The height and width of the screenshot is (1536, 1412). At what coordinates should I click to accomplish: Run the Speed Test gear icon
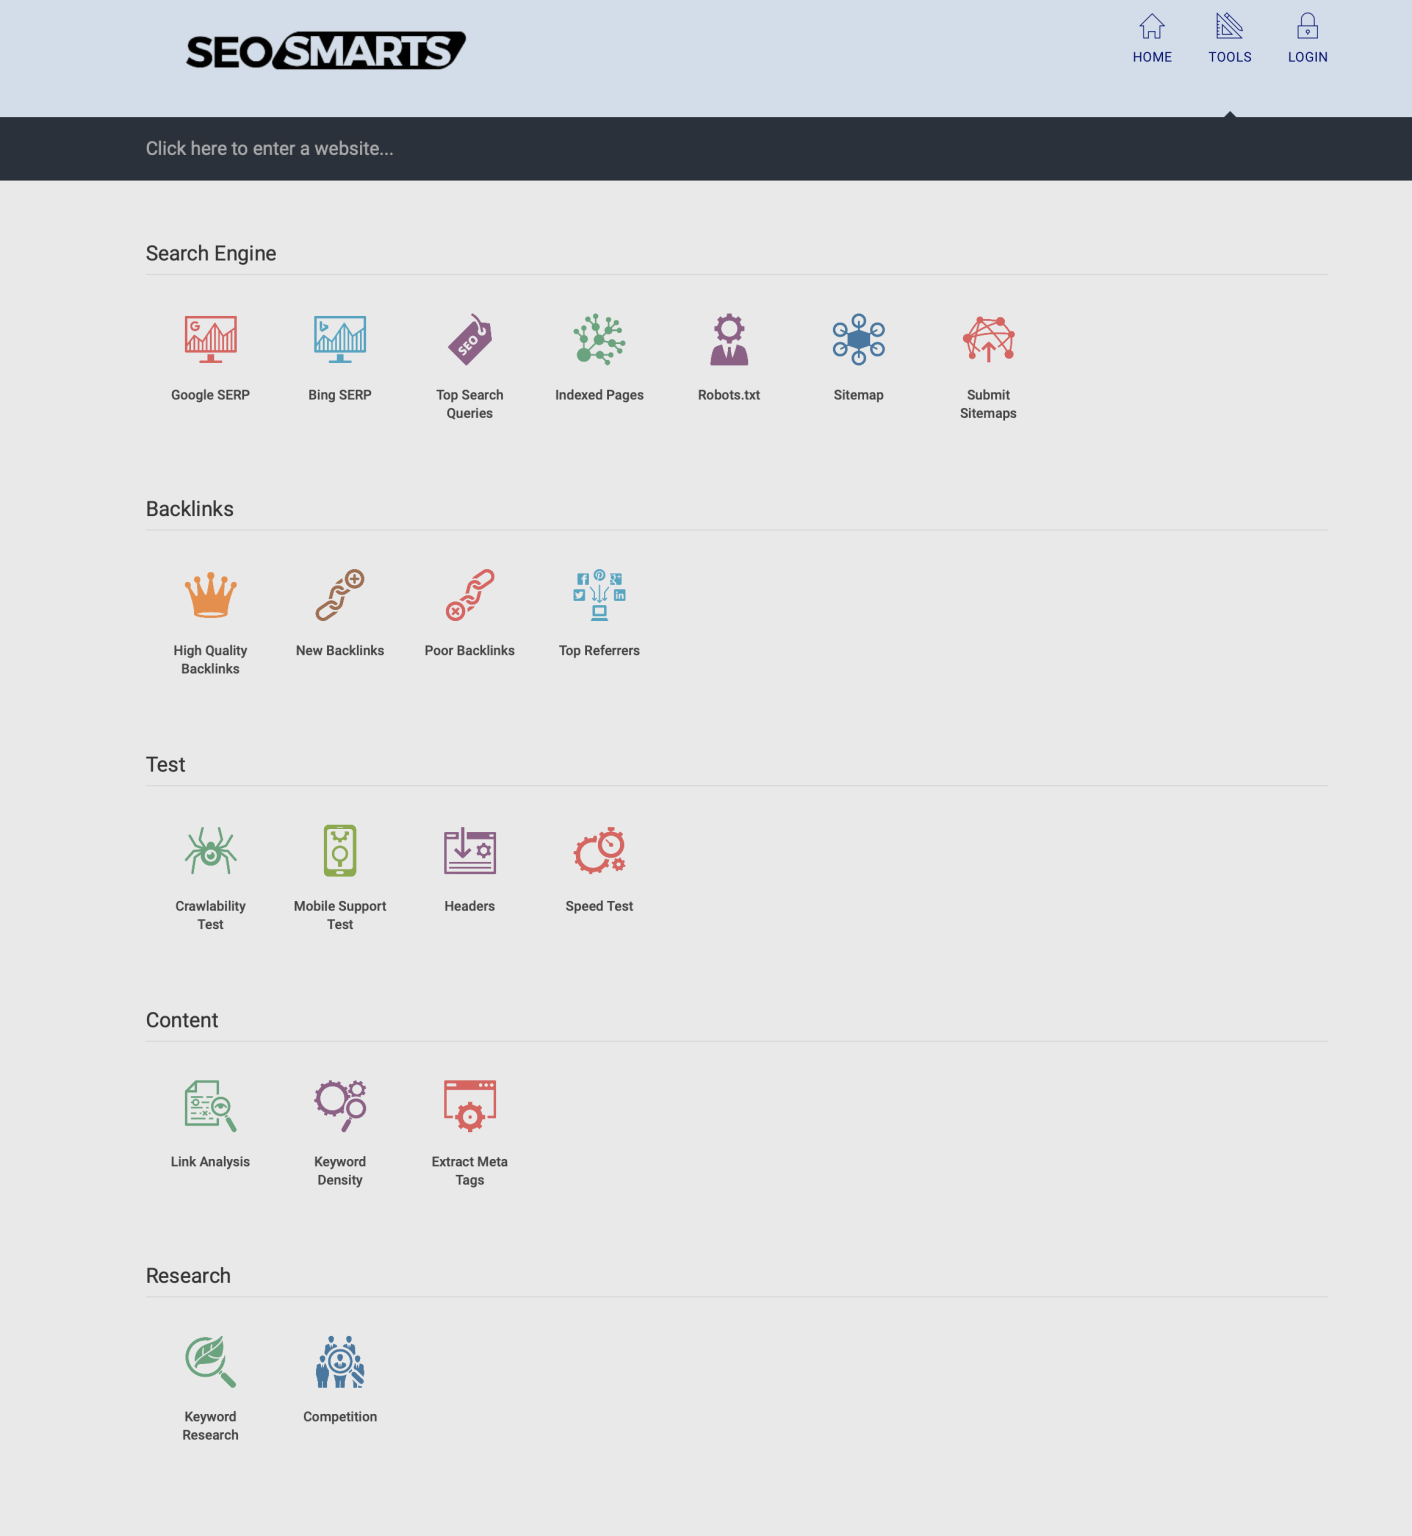599,851
